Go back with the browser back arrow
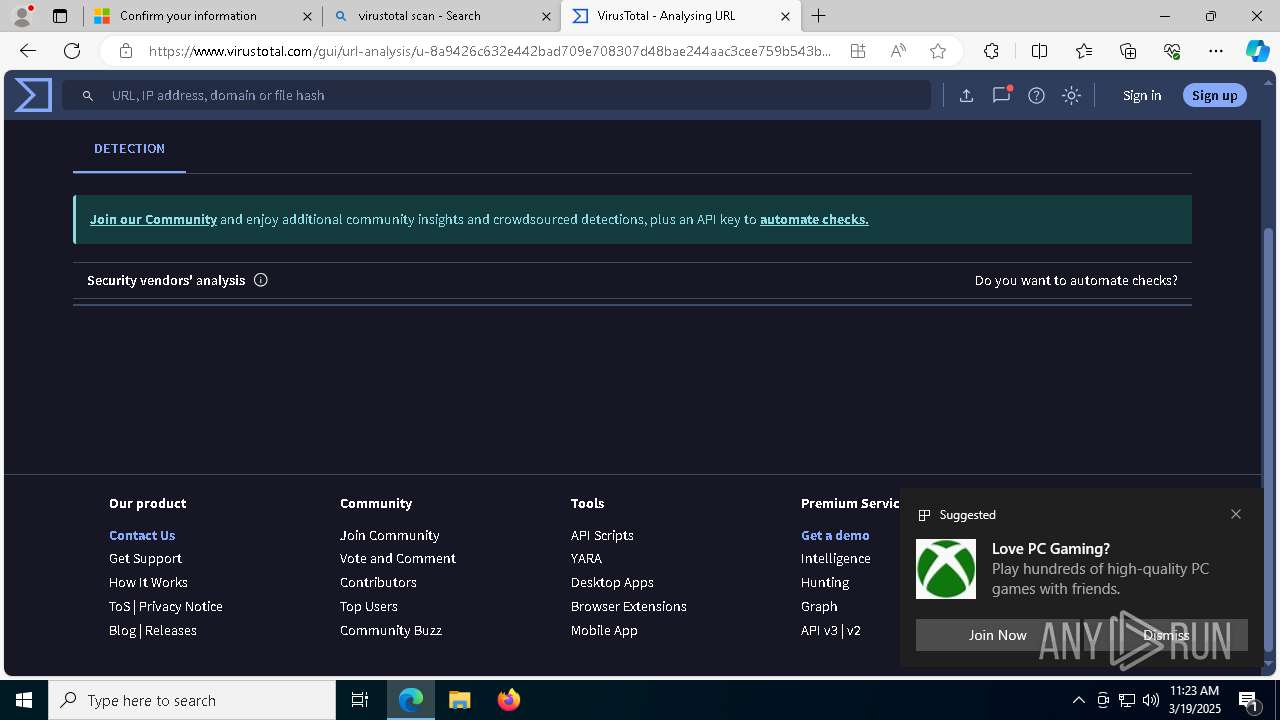This screenshot has height=720, width=1280. click(x=28, y=51)
